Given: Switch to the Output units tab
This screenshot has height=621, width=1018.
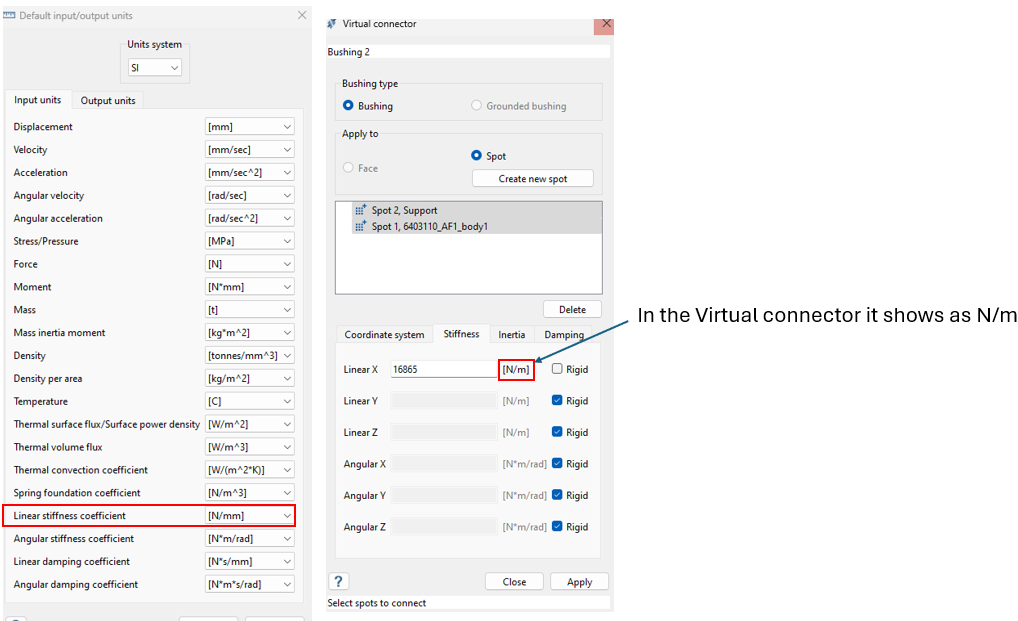Looking at the screenshot, I should [x=108, y=101].
